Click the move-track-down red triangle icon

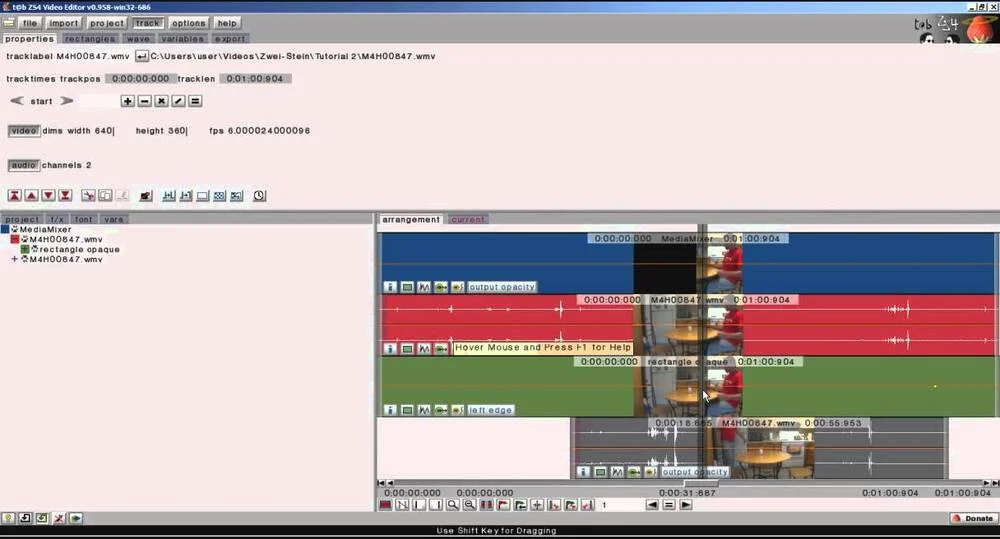[48, 196]
